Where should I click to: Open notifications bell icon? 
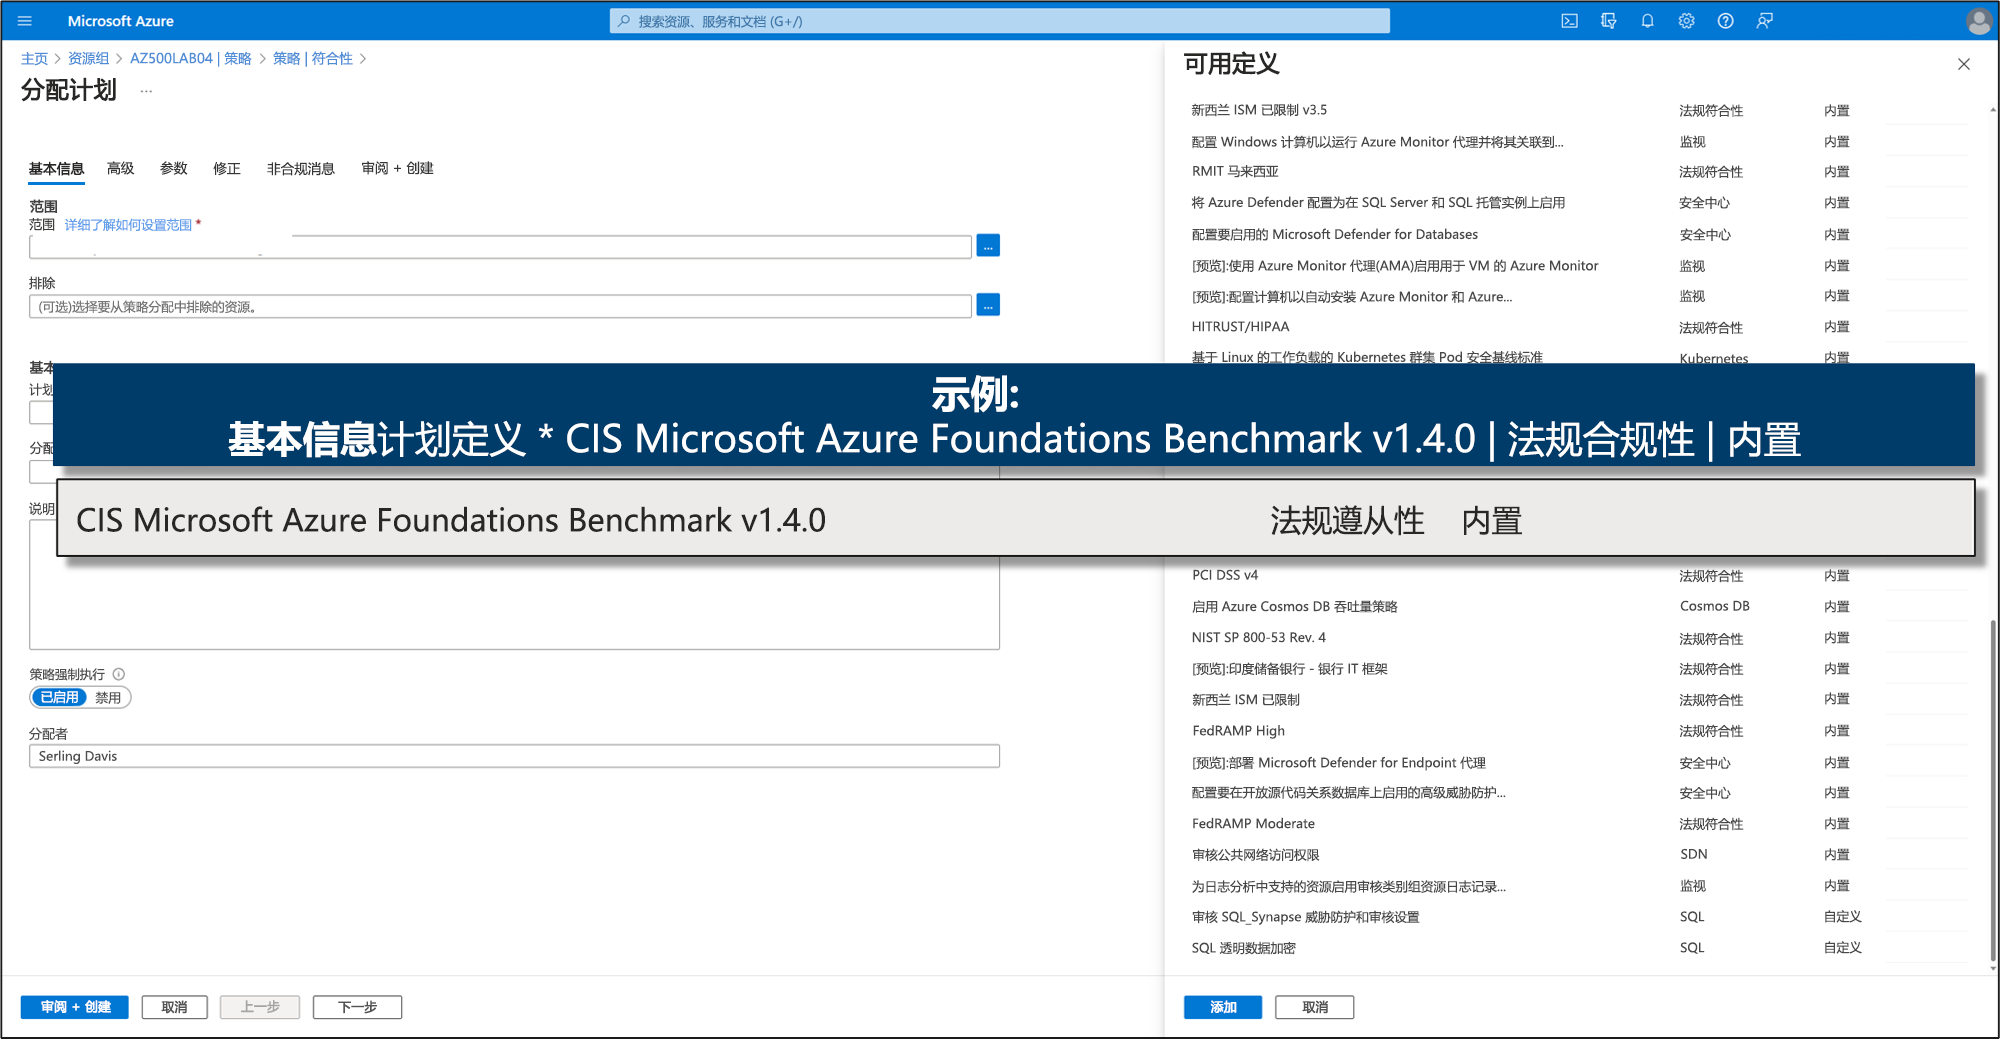1647,21
